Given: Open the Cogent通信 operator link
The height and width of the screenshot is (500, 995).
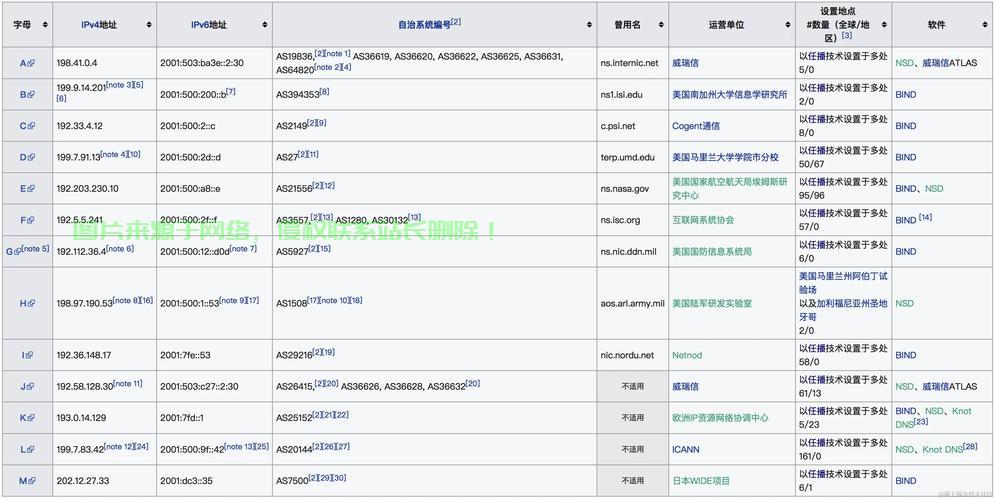Looking at the screenshot, I should tap(696, 126).
